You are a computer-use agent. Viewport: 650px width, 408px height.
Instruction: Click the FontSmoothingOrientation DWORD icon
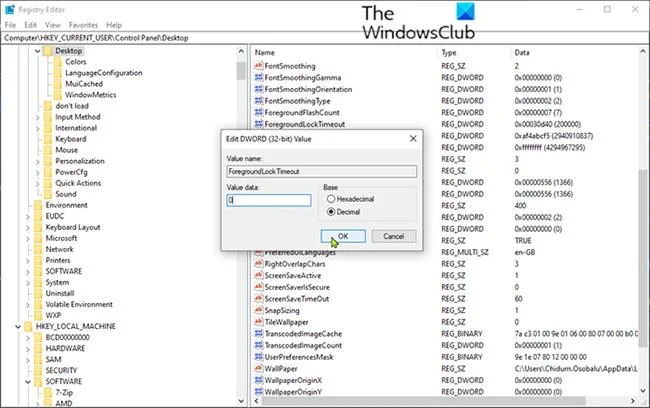click(259, 89)
